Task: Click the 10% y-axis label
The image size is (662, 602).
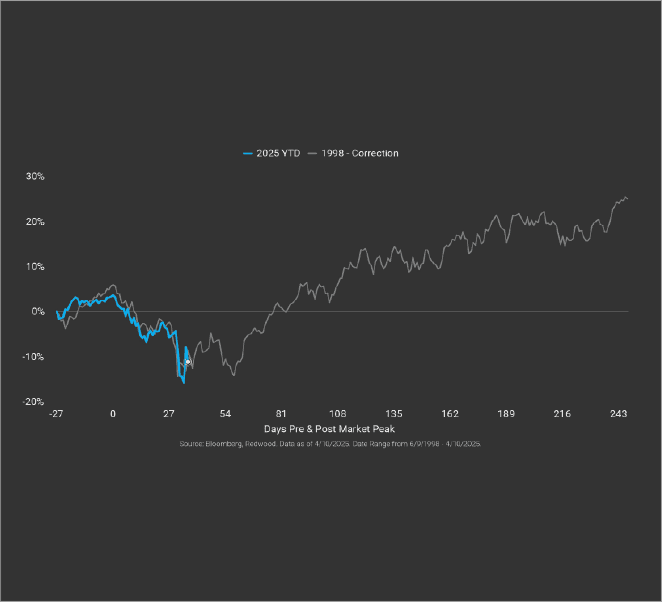Action: pos(35,266)
